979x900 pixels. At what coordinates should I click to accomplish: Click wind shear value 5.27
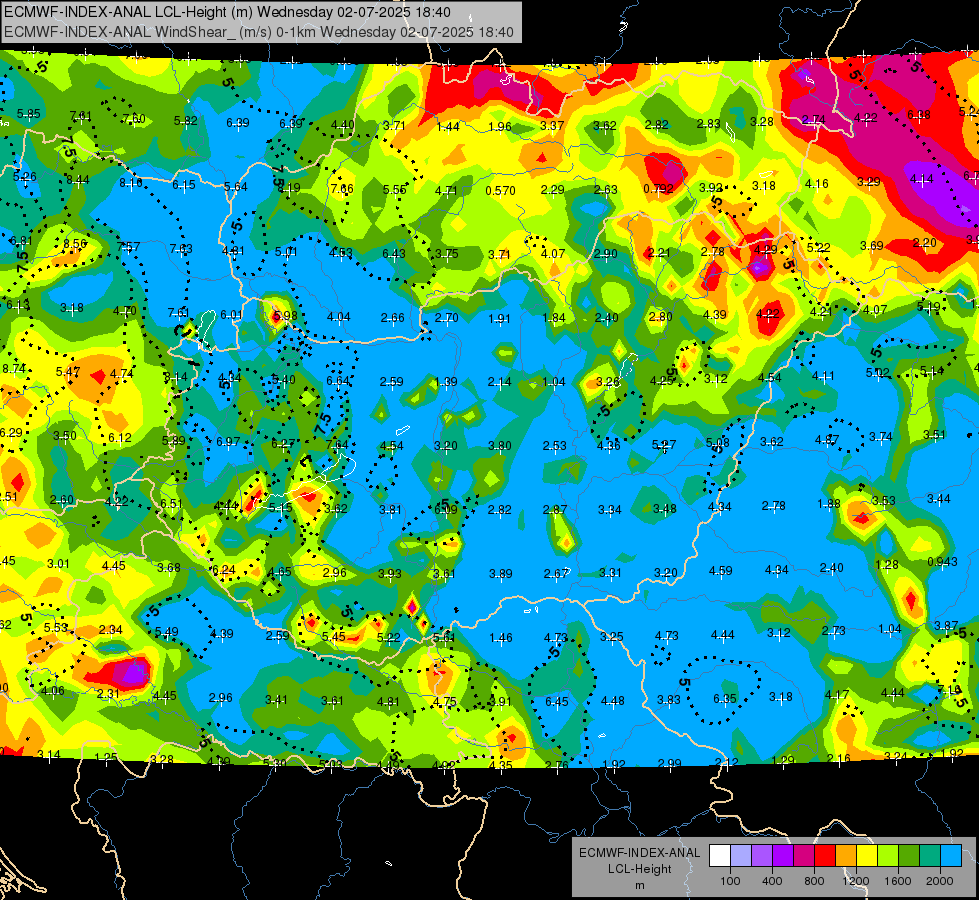(x=664, y=445)
